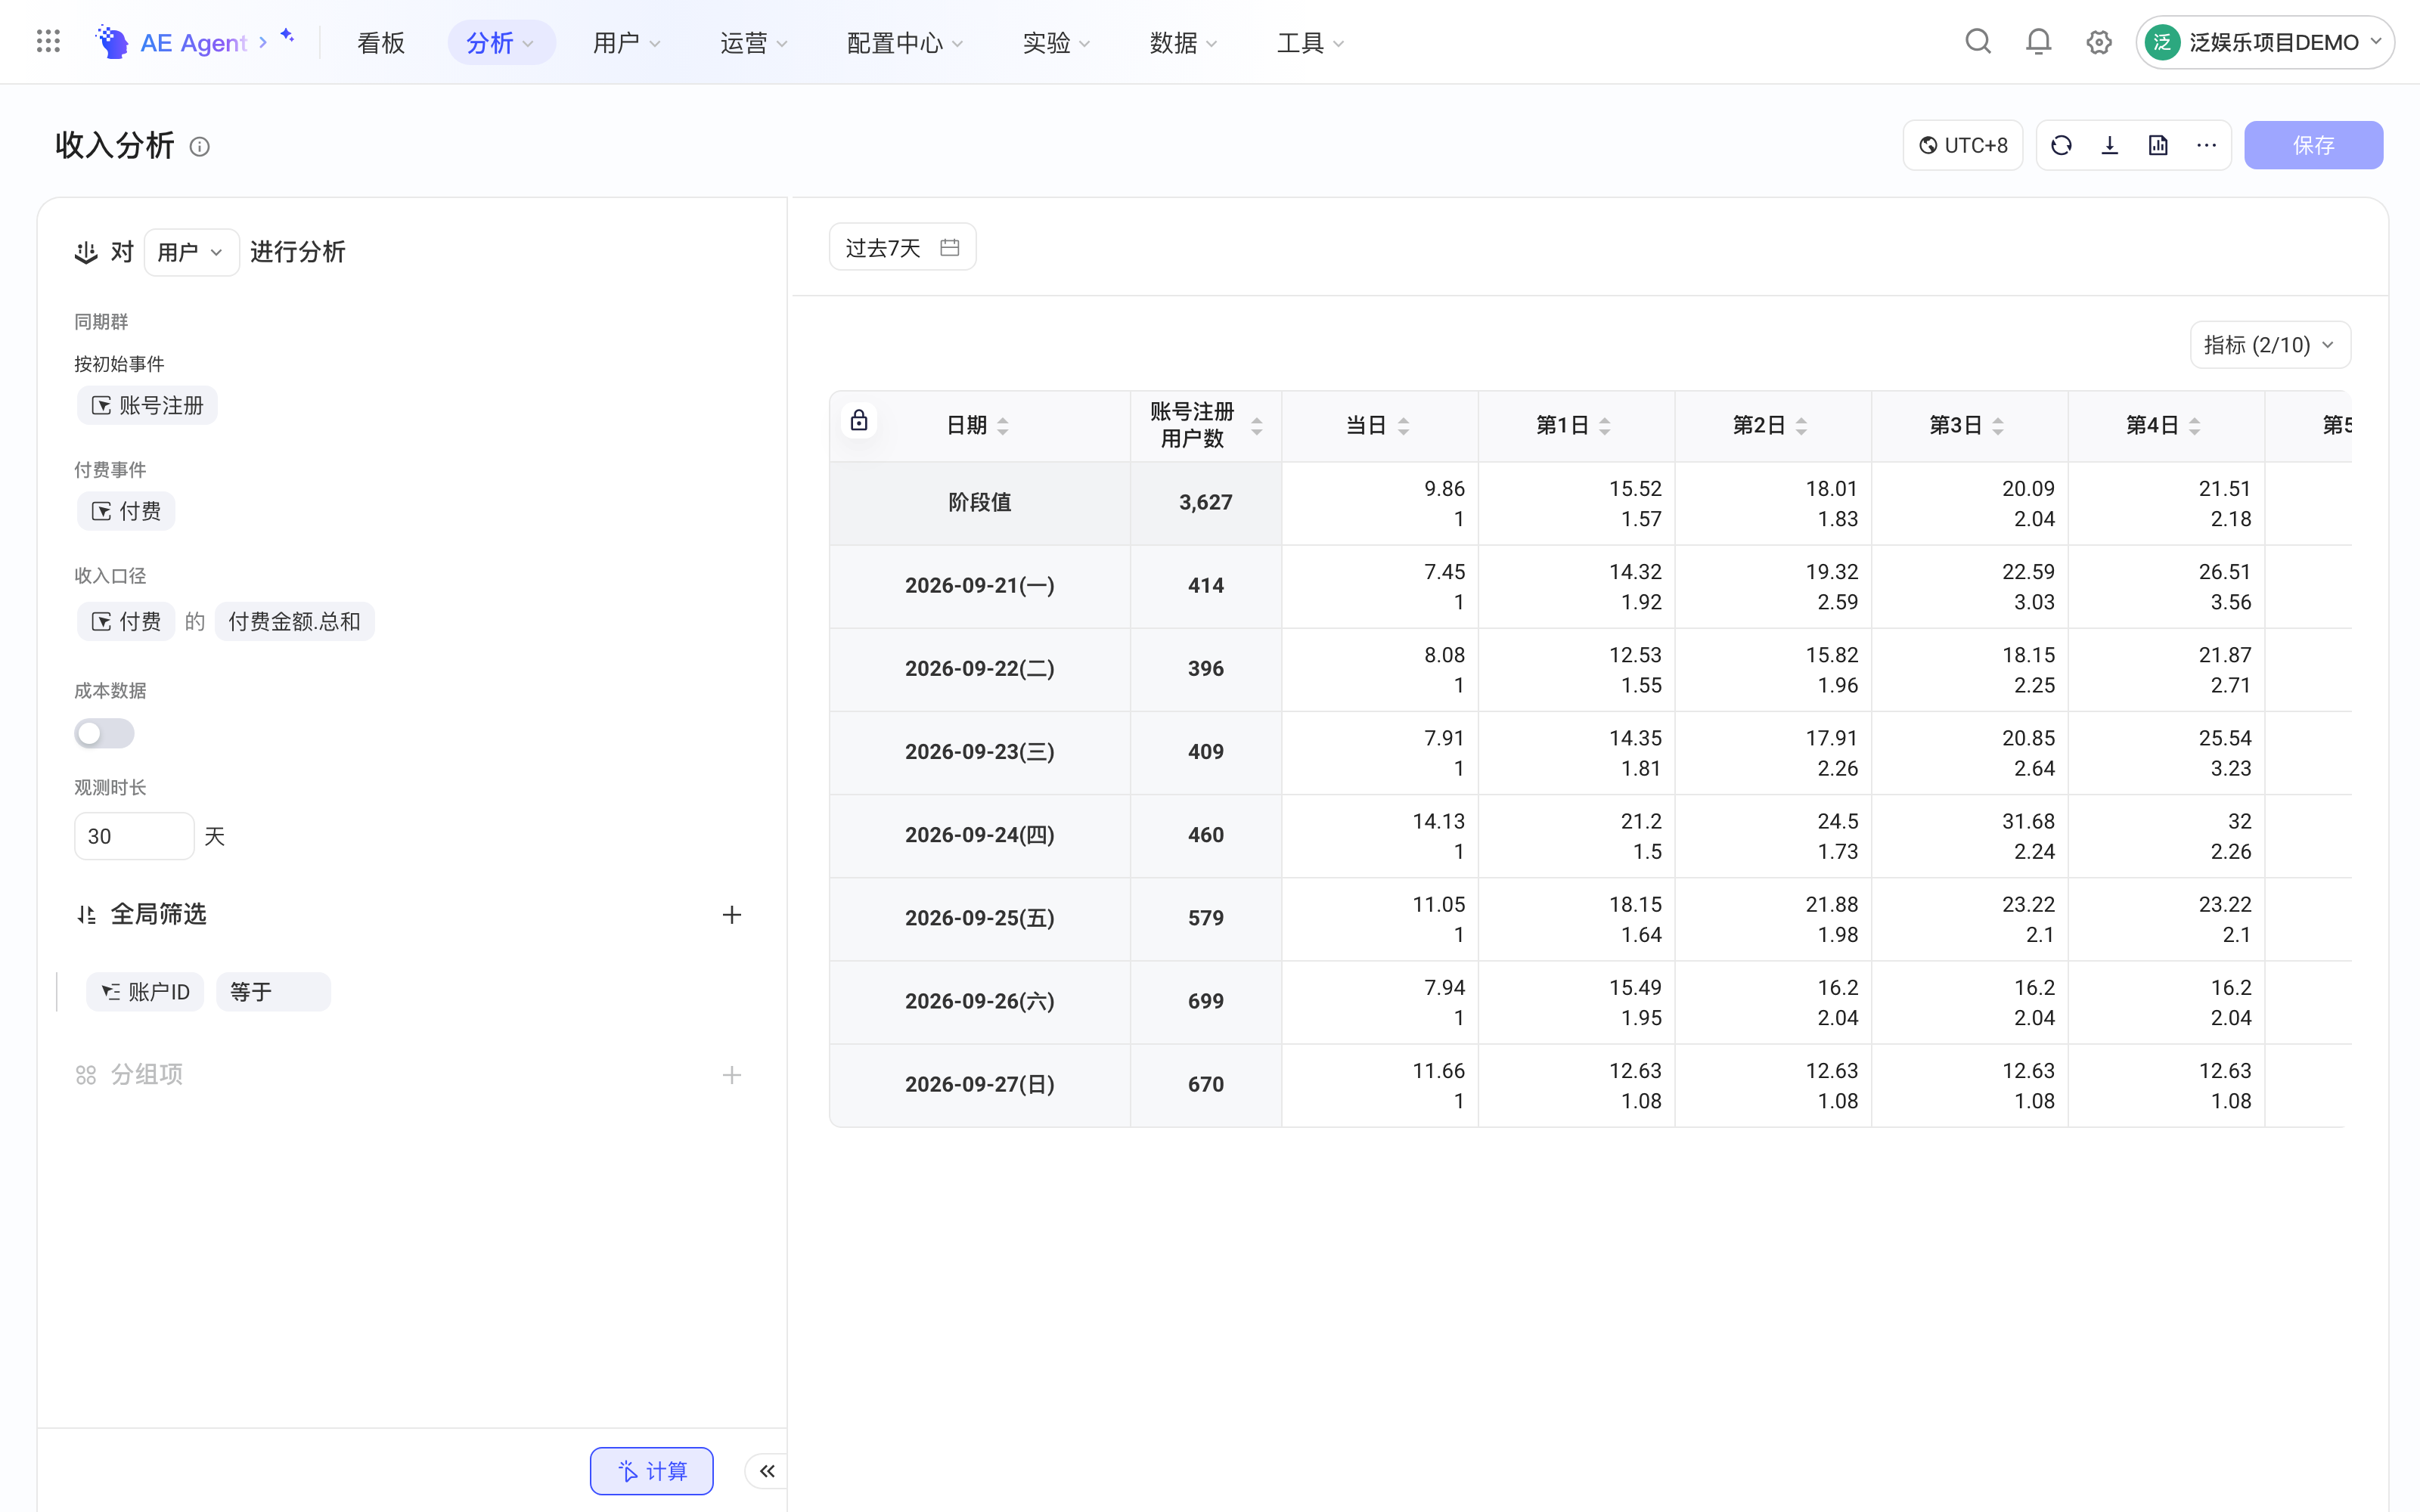Image resolution: width=2420 pixels, height=1512 pixels.
Task: Open the UTC+8 timezone selector
Action: point(1962,146)
